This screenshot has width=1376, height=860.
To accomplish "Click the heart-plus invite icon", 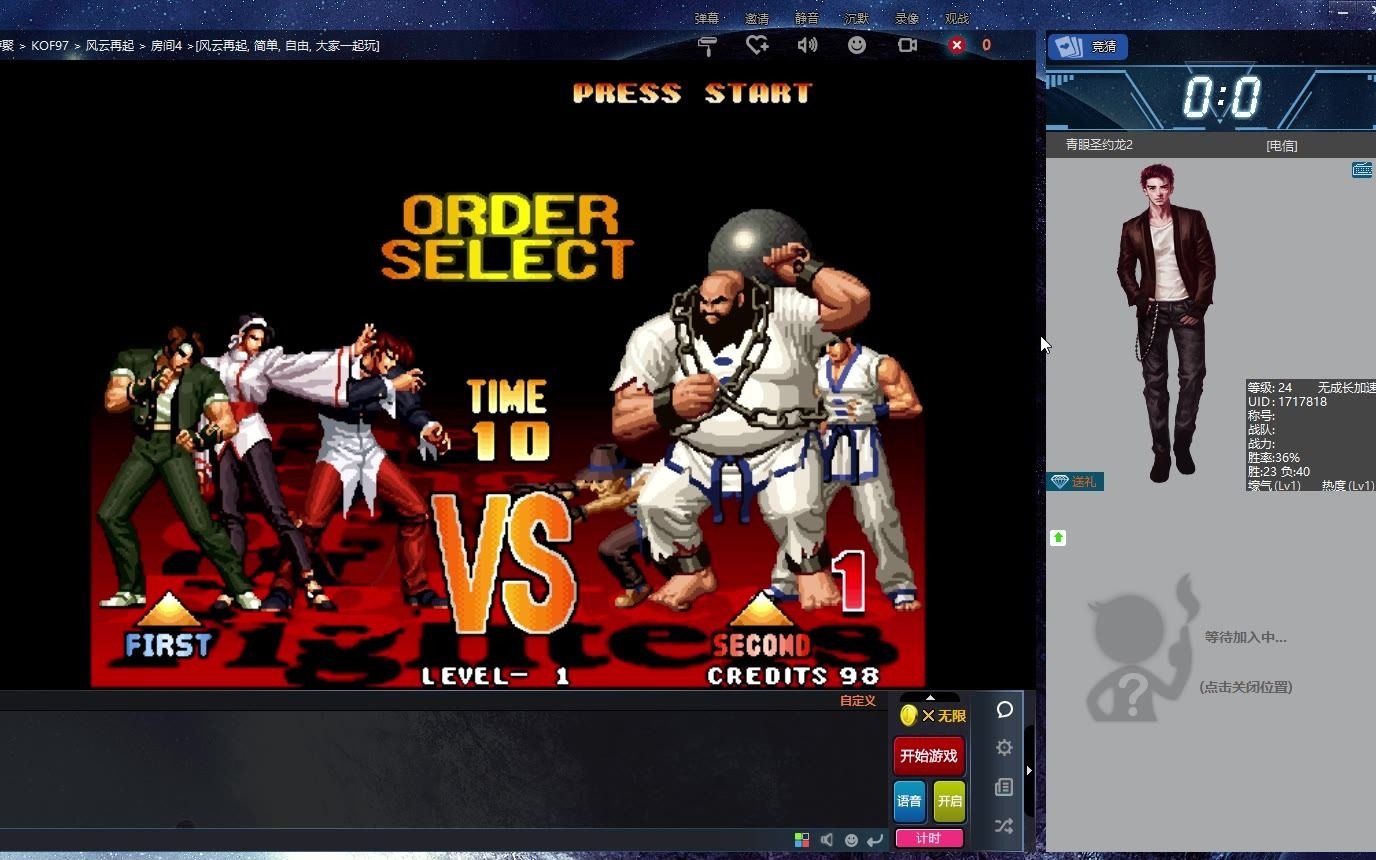I will [757, 45].
